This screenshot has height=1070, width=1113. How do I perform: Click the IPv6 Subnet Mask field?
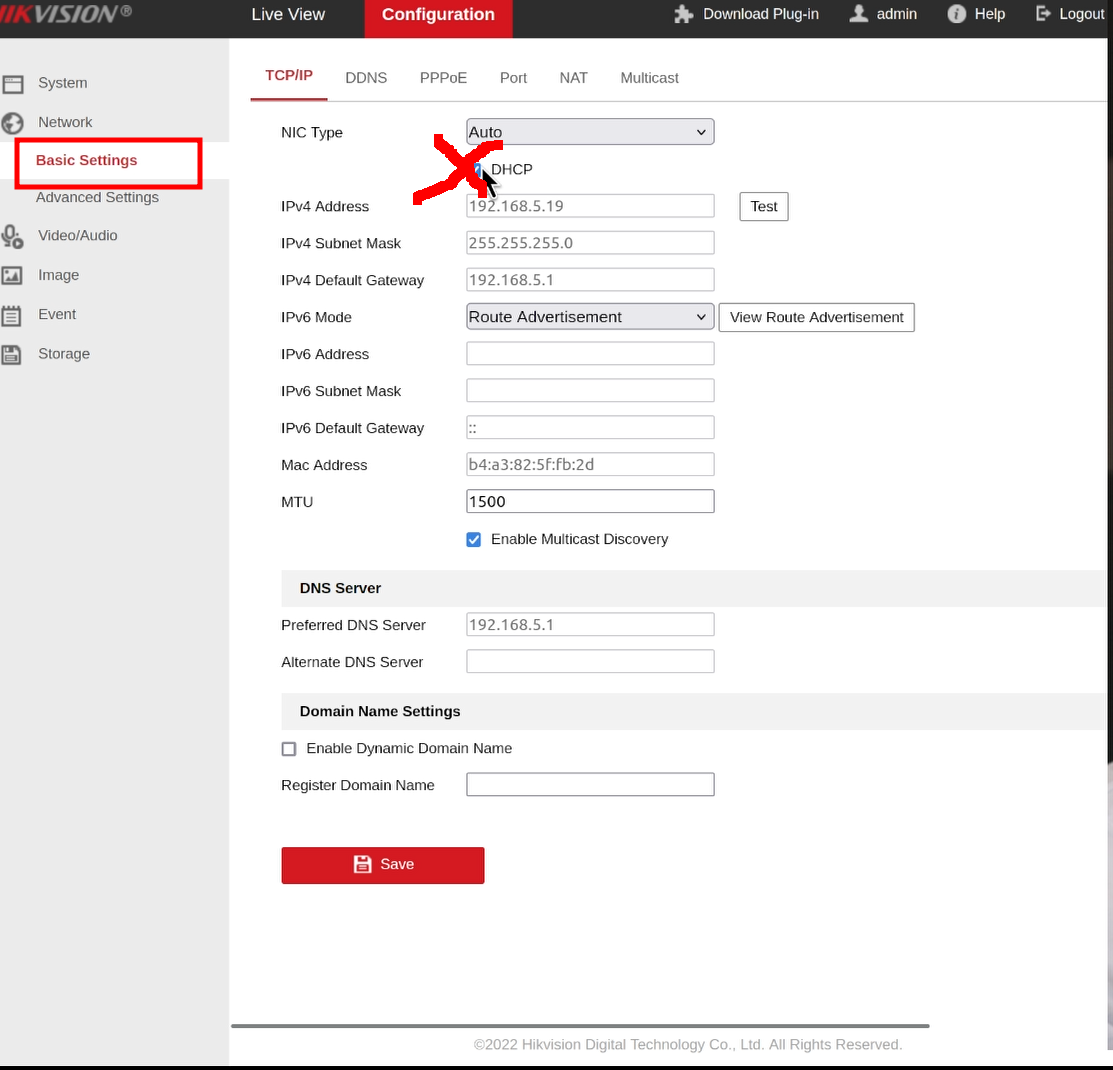(590, 391)
